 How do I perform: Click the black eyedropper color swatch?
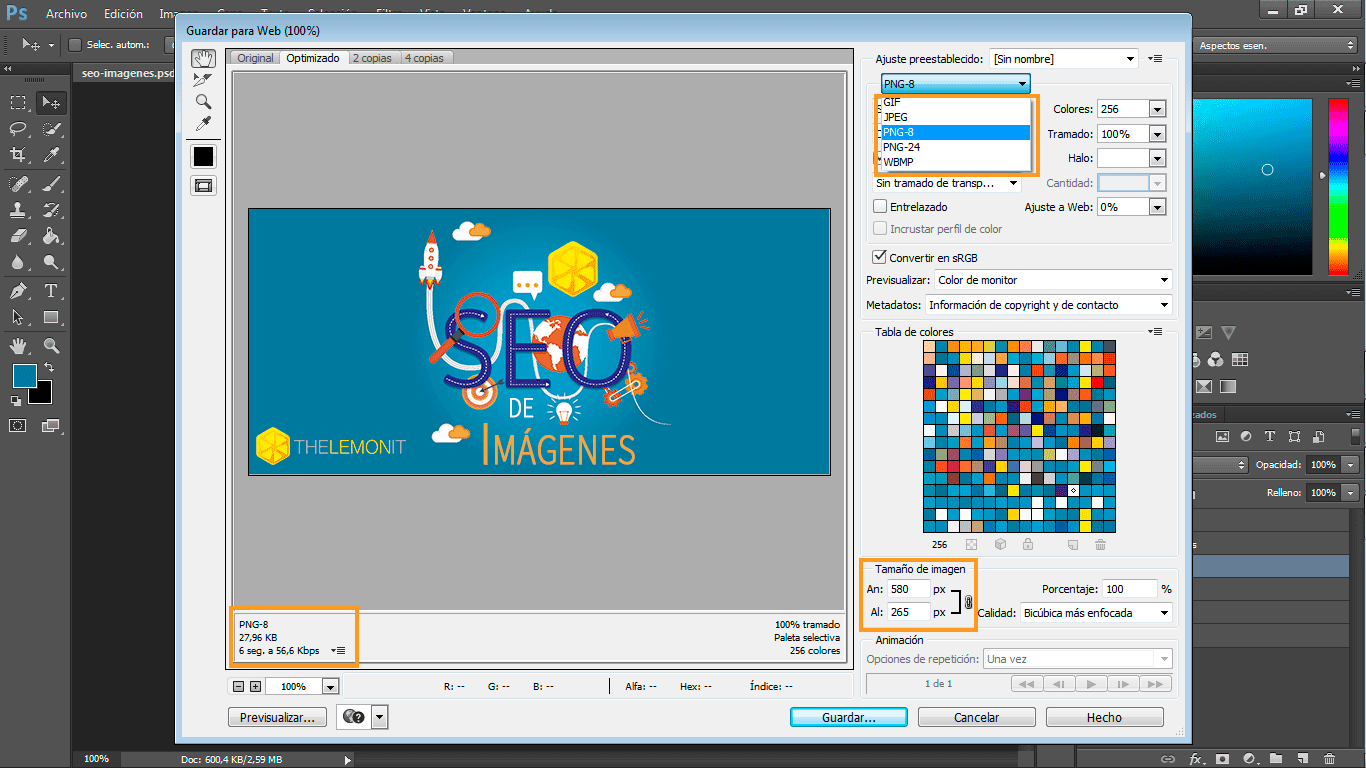203,156
